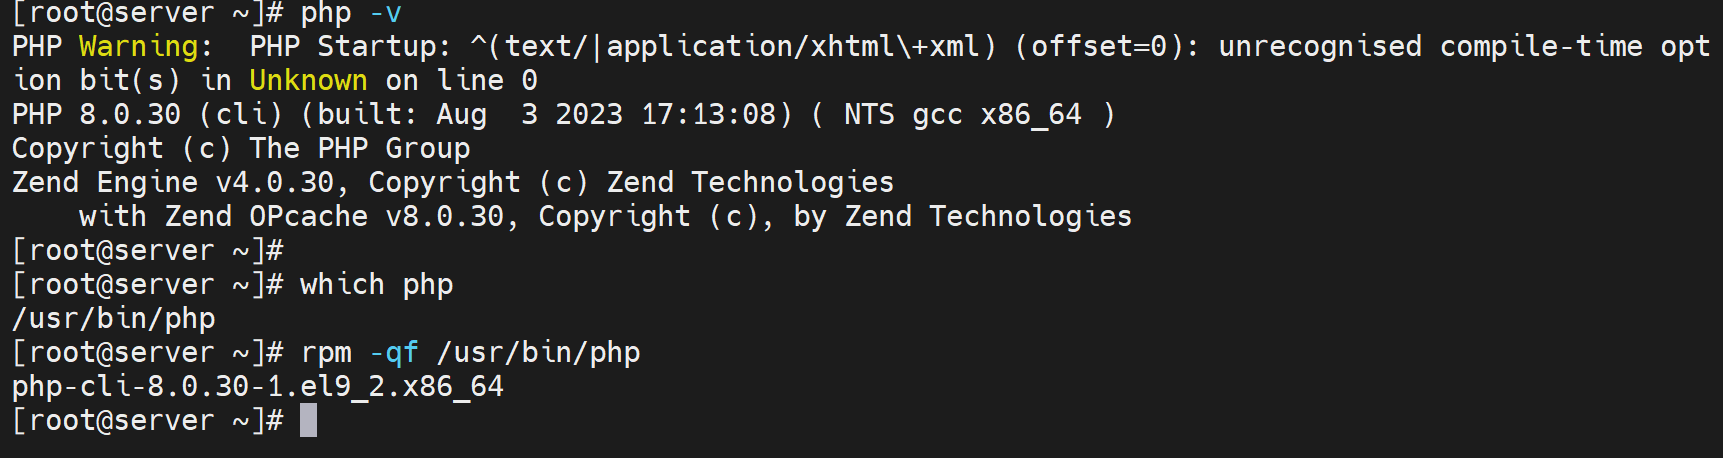Click the "Zend Engine v4.0.30" text
This screenshot has height=458, width=1723.
(x=173, y=182)
